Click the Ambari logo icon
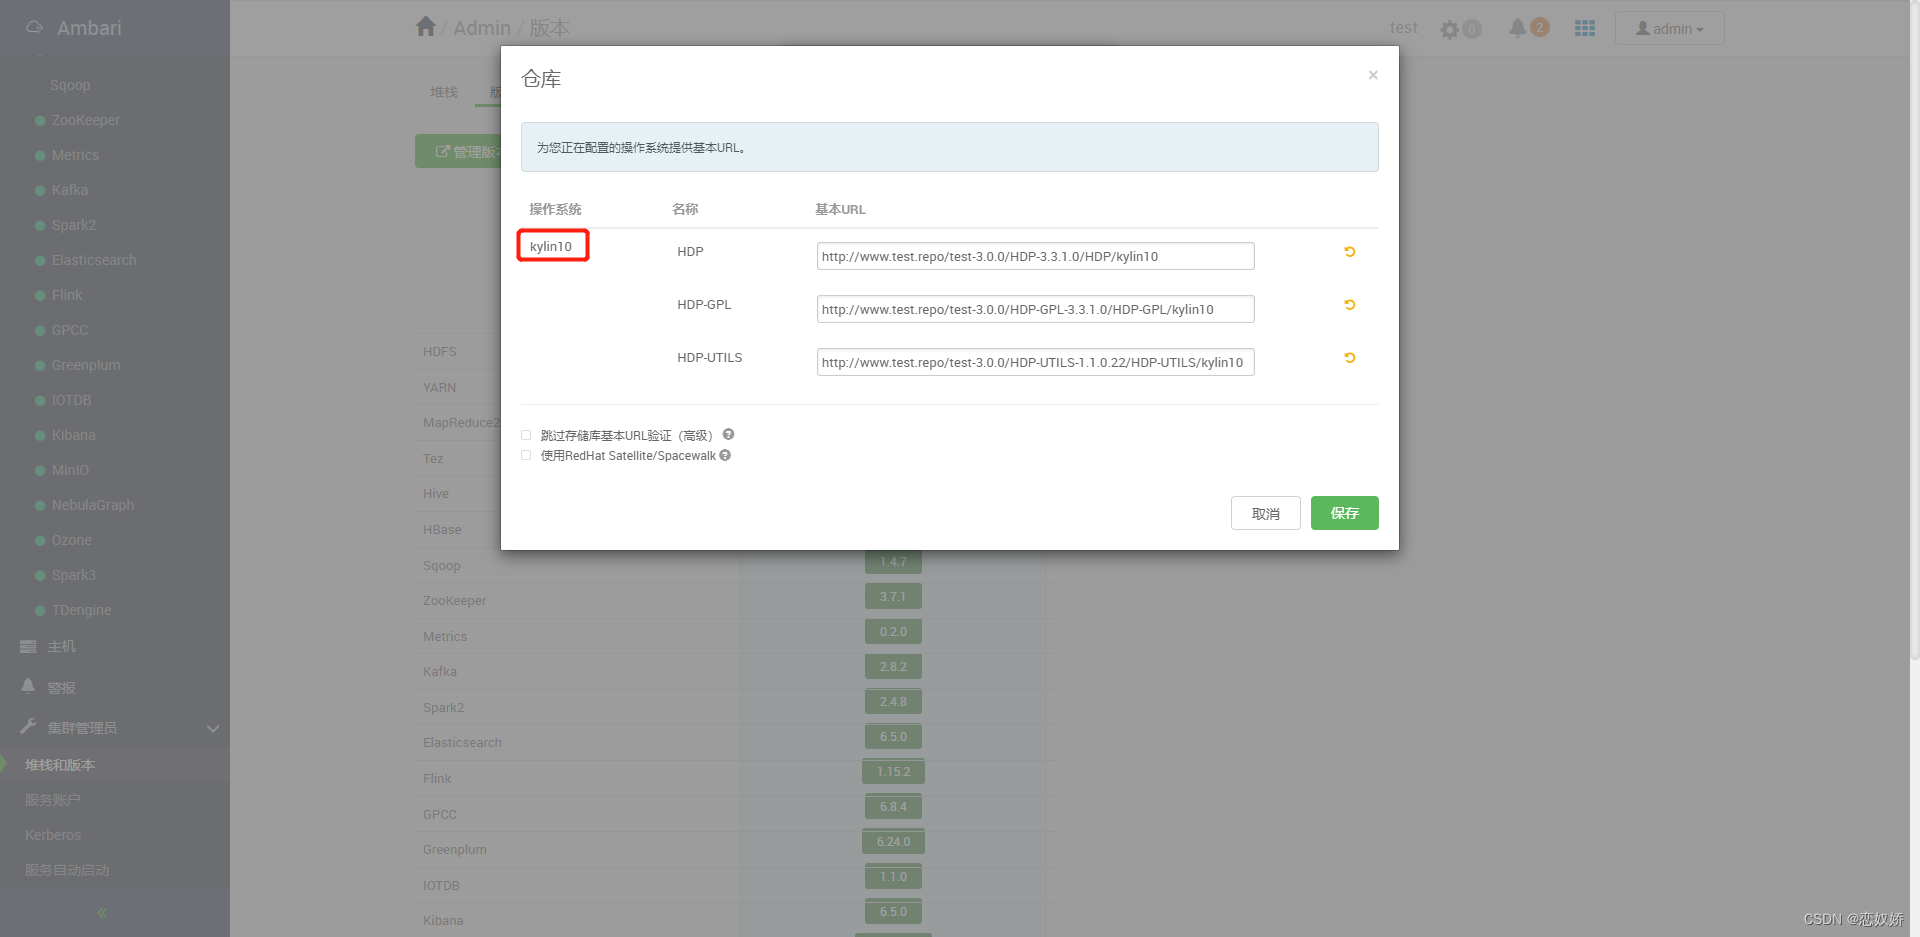 point(35,27)
